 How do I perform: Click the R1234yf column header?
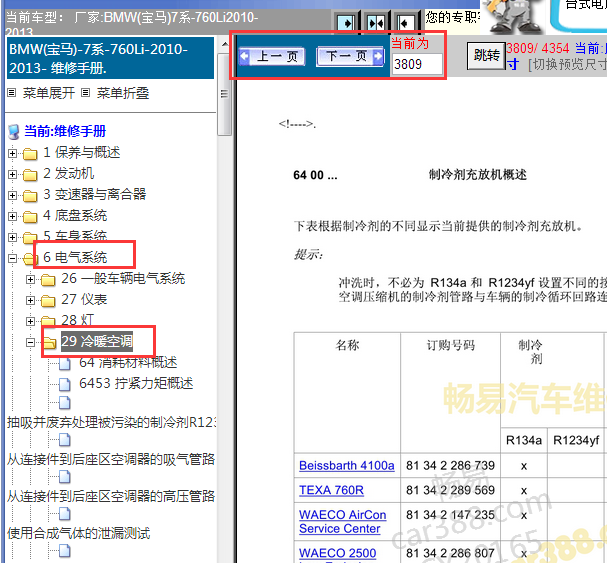coord(576,440)
